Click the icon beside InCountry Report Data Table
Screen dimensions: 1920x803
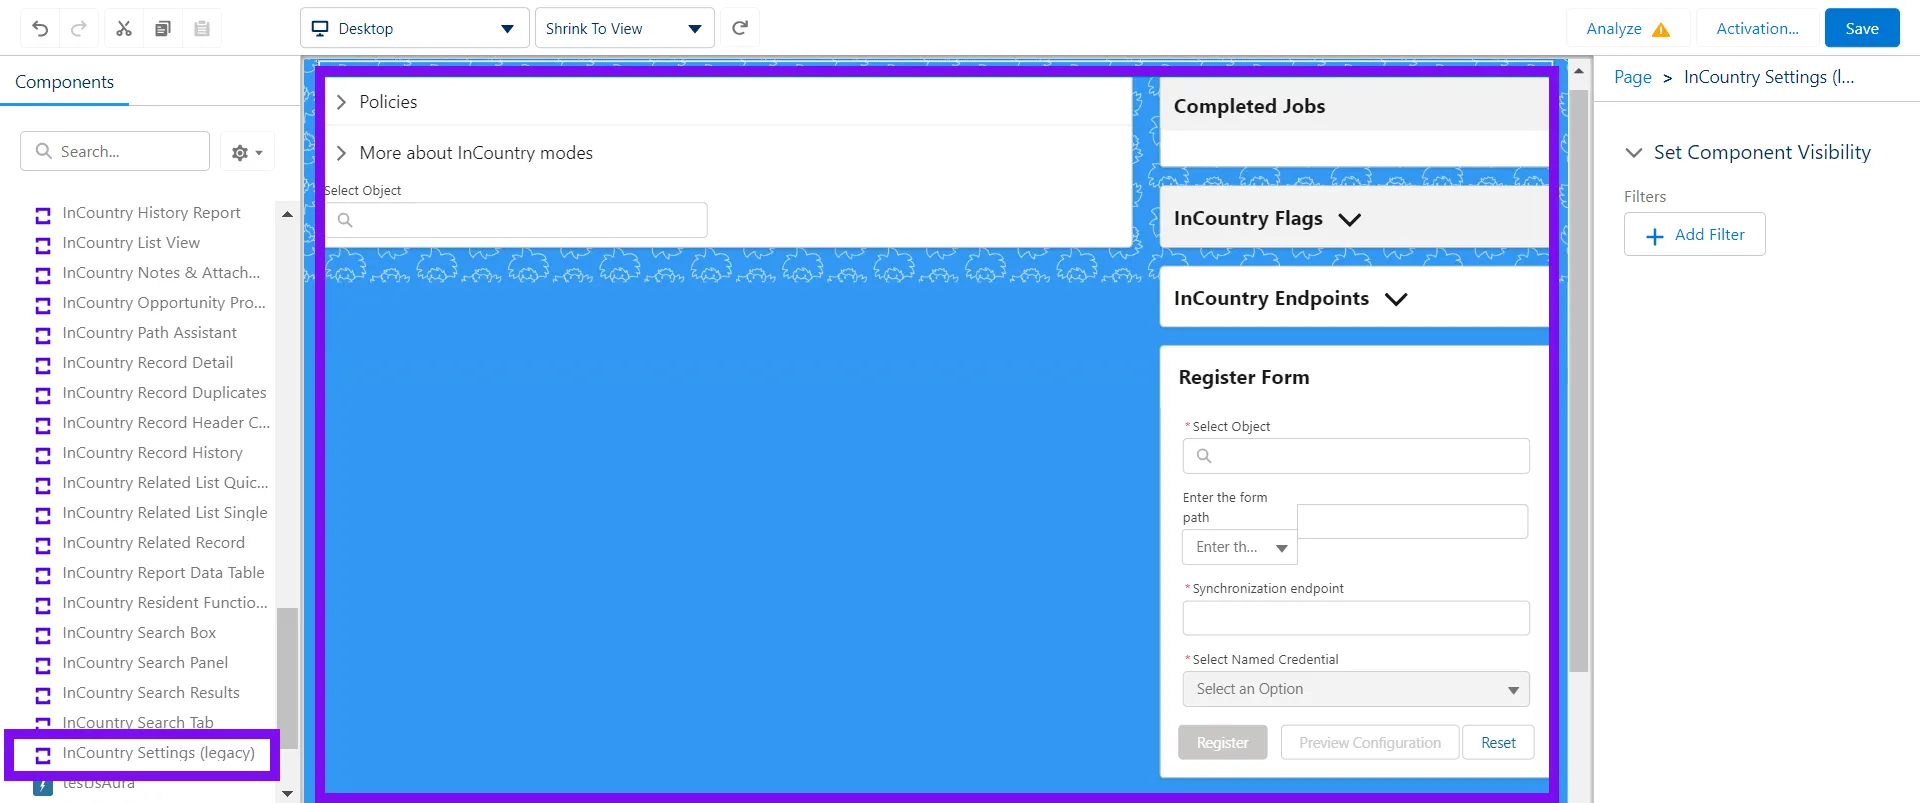43,574
